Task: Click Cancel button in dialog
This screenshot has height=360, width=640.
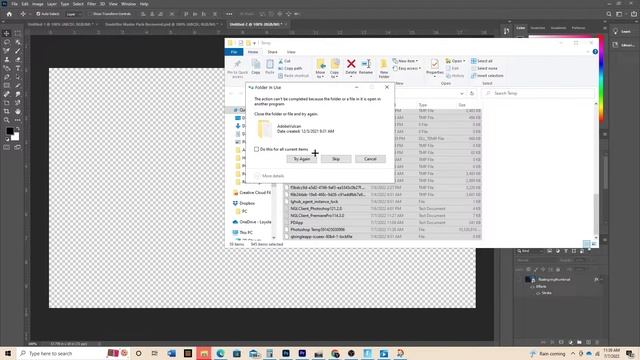Action: coord(370,159)
